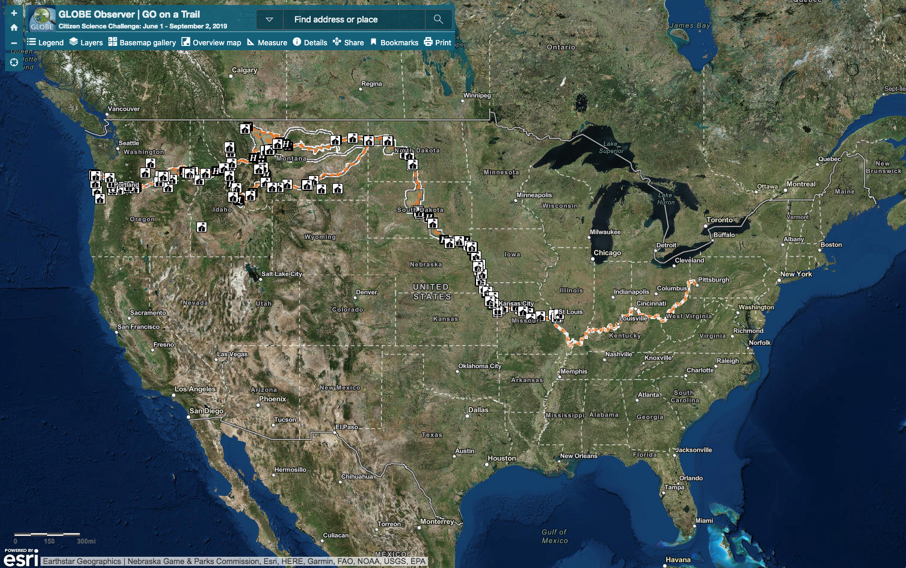Image resolution: width=906 pixels, height=568 pixels.
Task: Click the Dallas city label
Action: click(478, 410)
